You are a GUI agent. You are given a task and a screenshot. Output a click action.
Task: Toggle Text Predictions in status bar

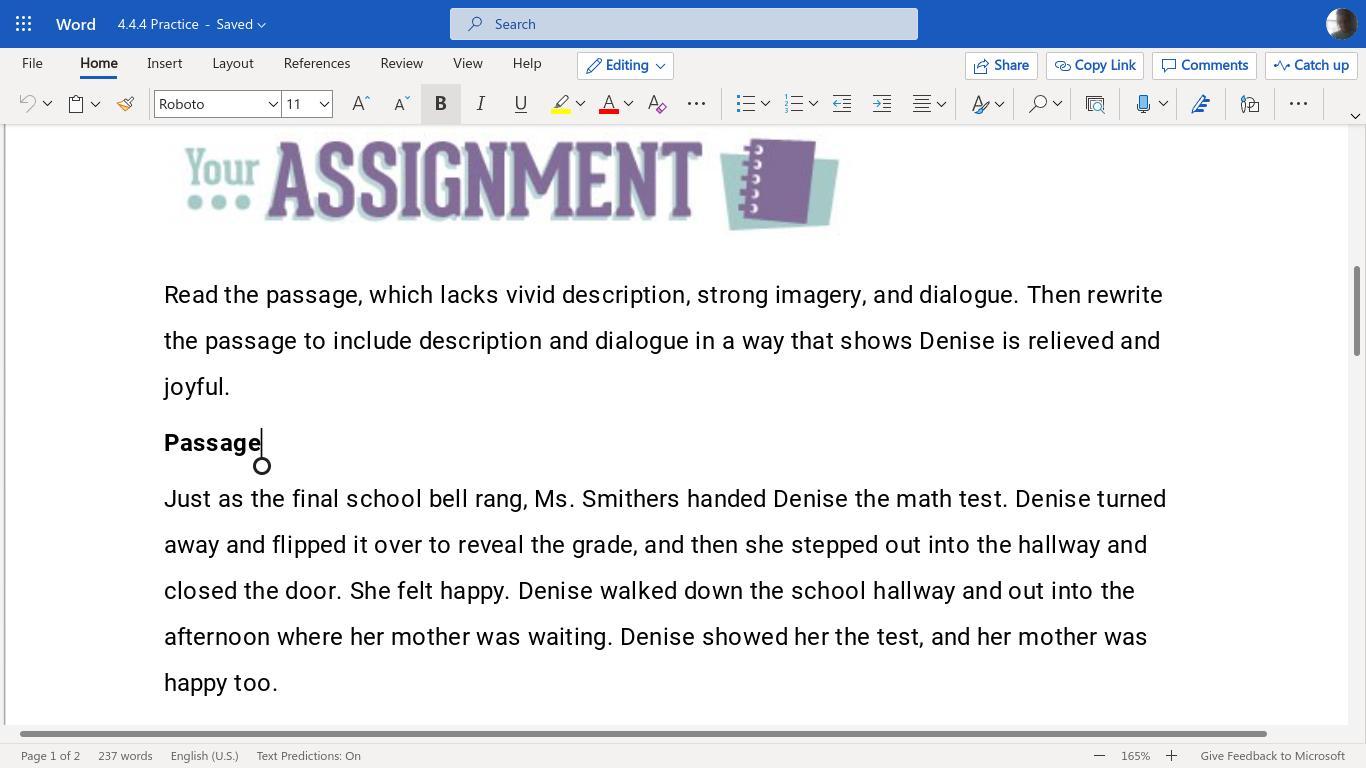pyautogui.click(x=308, y=756)
